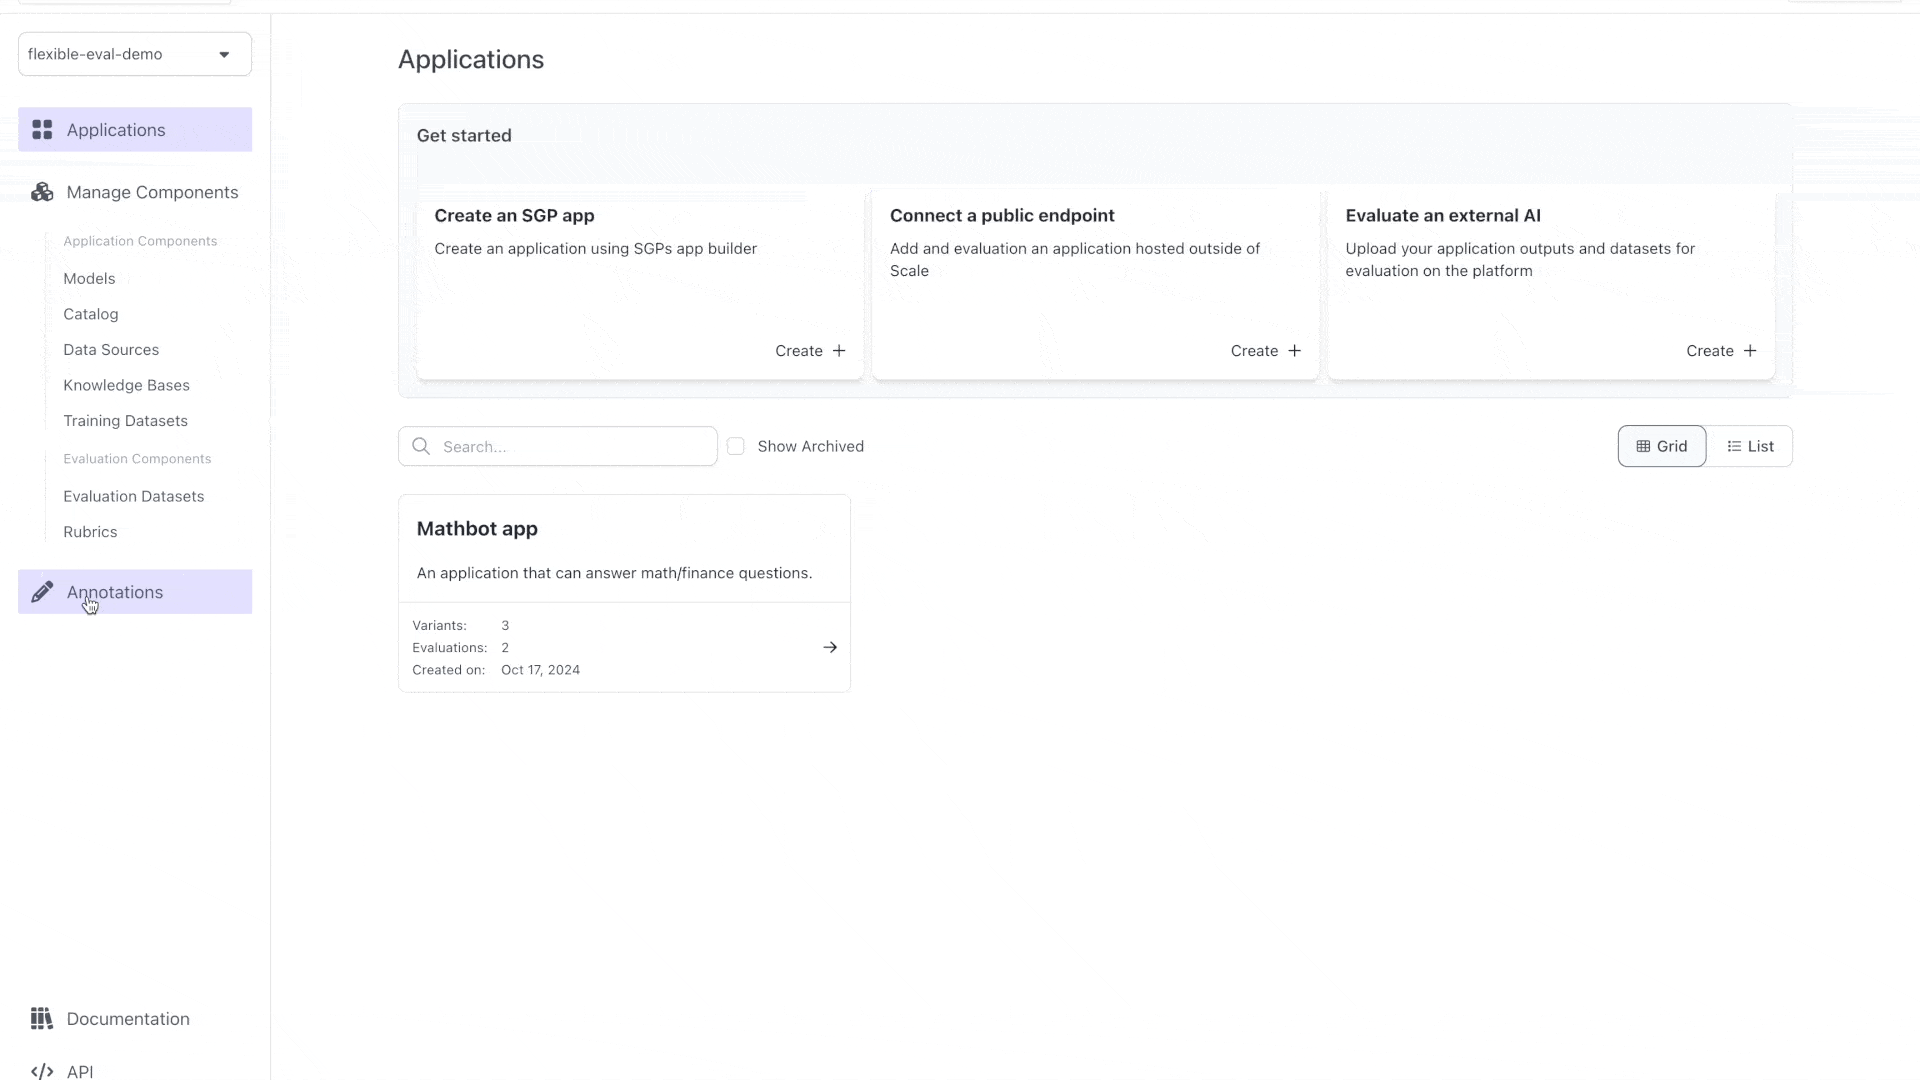This screenshot has height=1080, width=1920.
Task: Click the Applications grid icon in sidebar
Action: pos(42,130)
